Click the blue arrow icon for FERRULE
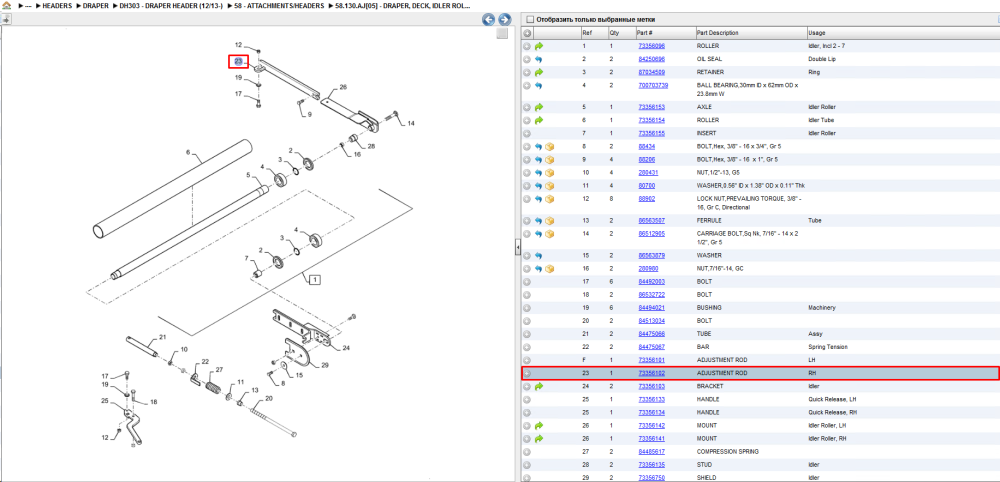Viewport: 1000px width, 482px height. 539,221
